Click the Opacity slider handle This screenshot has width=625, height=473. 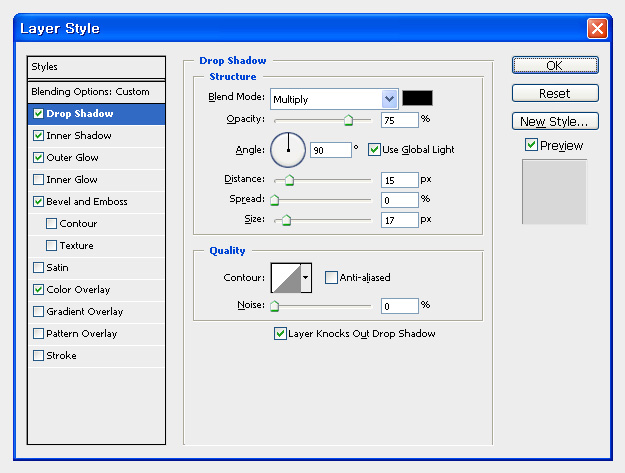(x=348, y=120)
